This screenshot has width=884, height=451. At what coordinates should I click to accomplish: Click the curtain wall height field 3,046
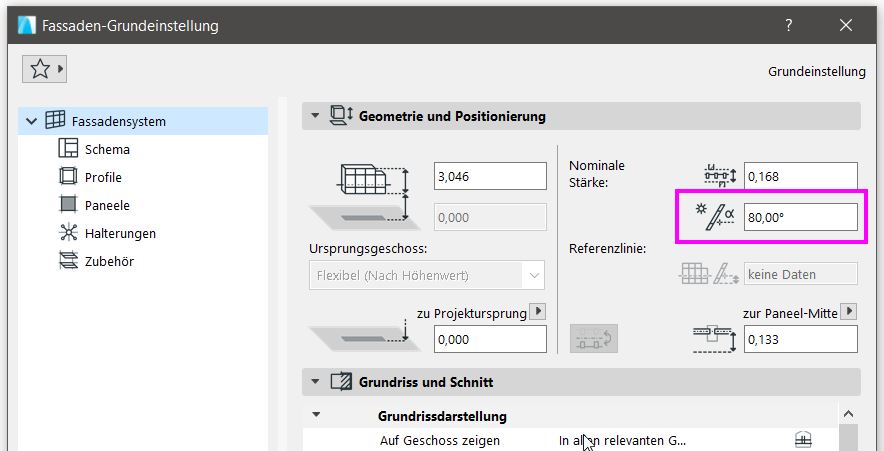490,176
